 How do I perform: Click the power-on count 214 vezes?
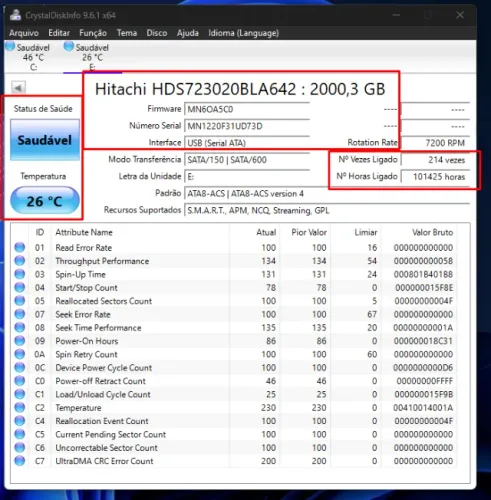point(435,160)
